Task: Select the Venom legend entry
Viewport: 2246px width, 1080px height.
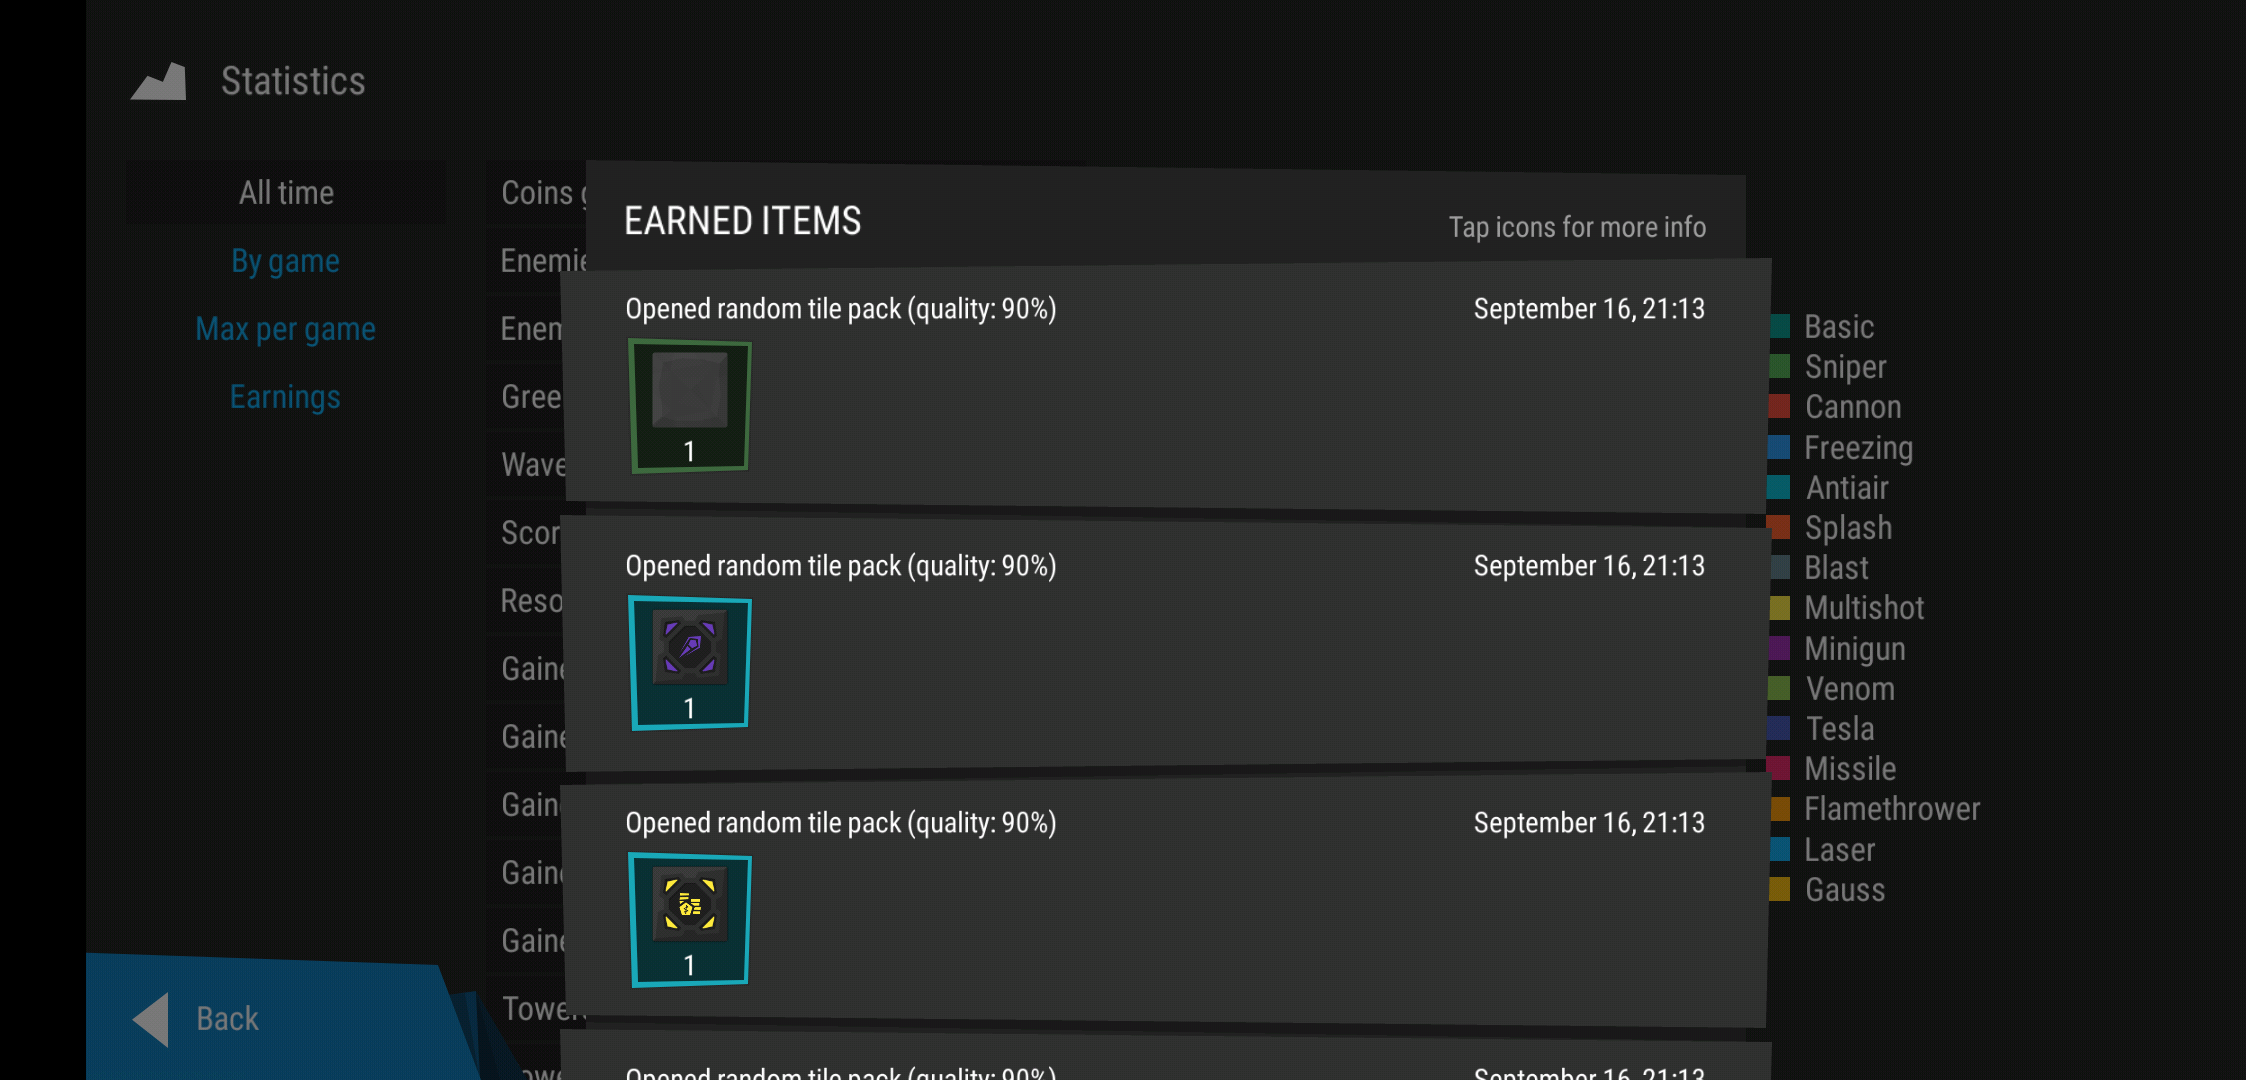Action: [x=1849, y=688]
